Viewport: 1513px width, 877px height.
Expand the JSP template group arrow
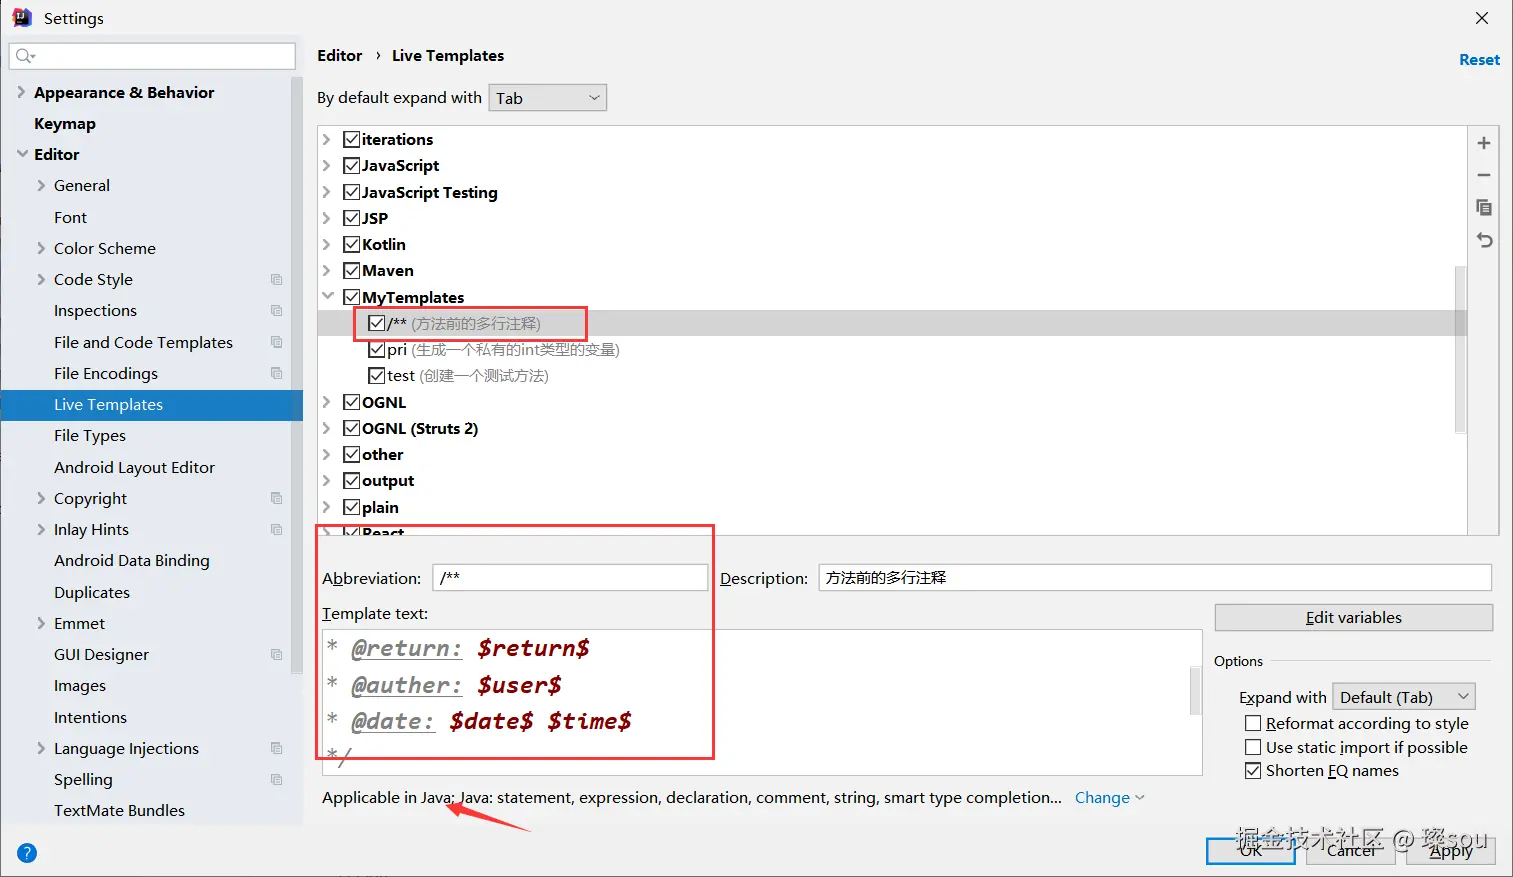[x=327, y=218]
